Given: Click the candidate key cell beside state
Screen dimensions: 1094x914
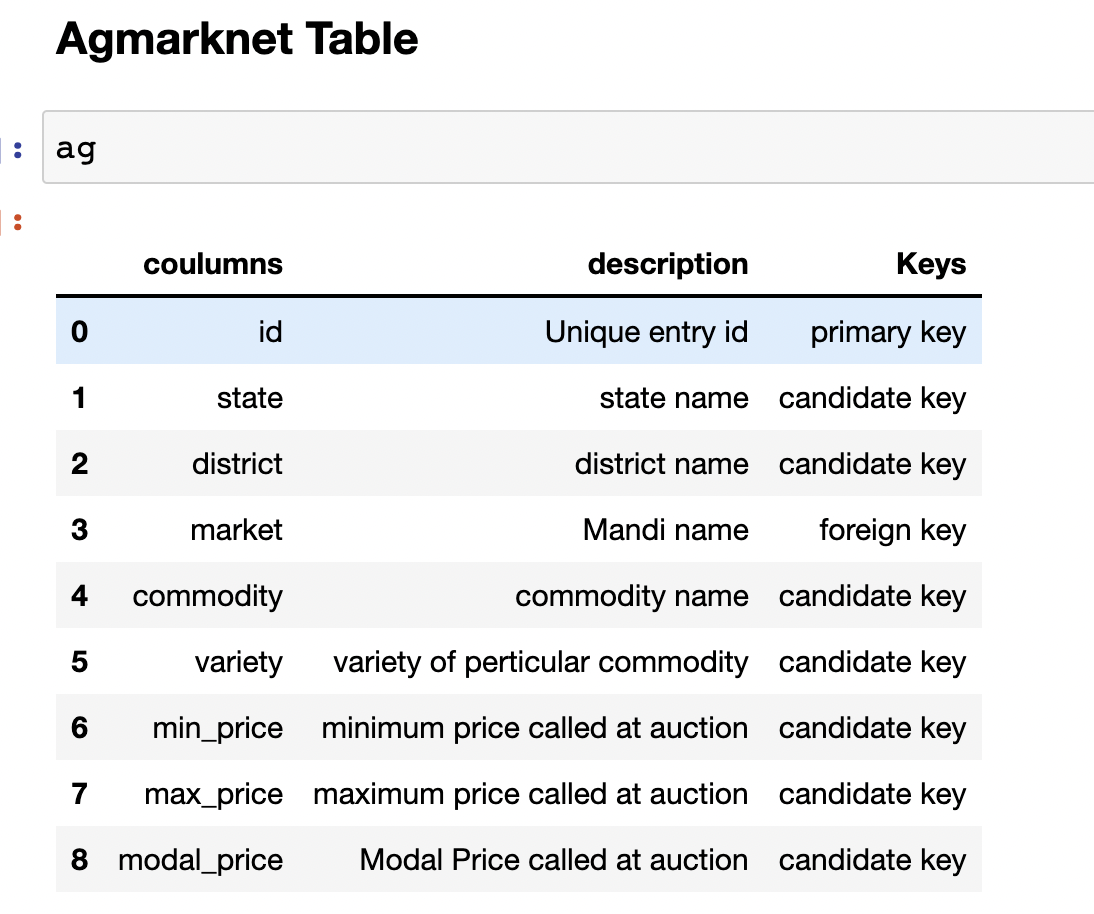Looking at the screenshot, I should 872,397.
